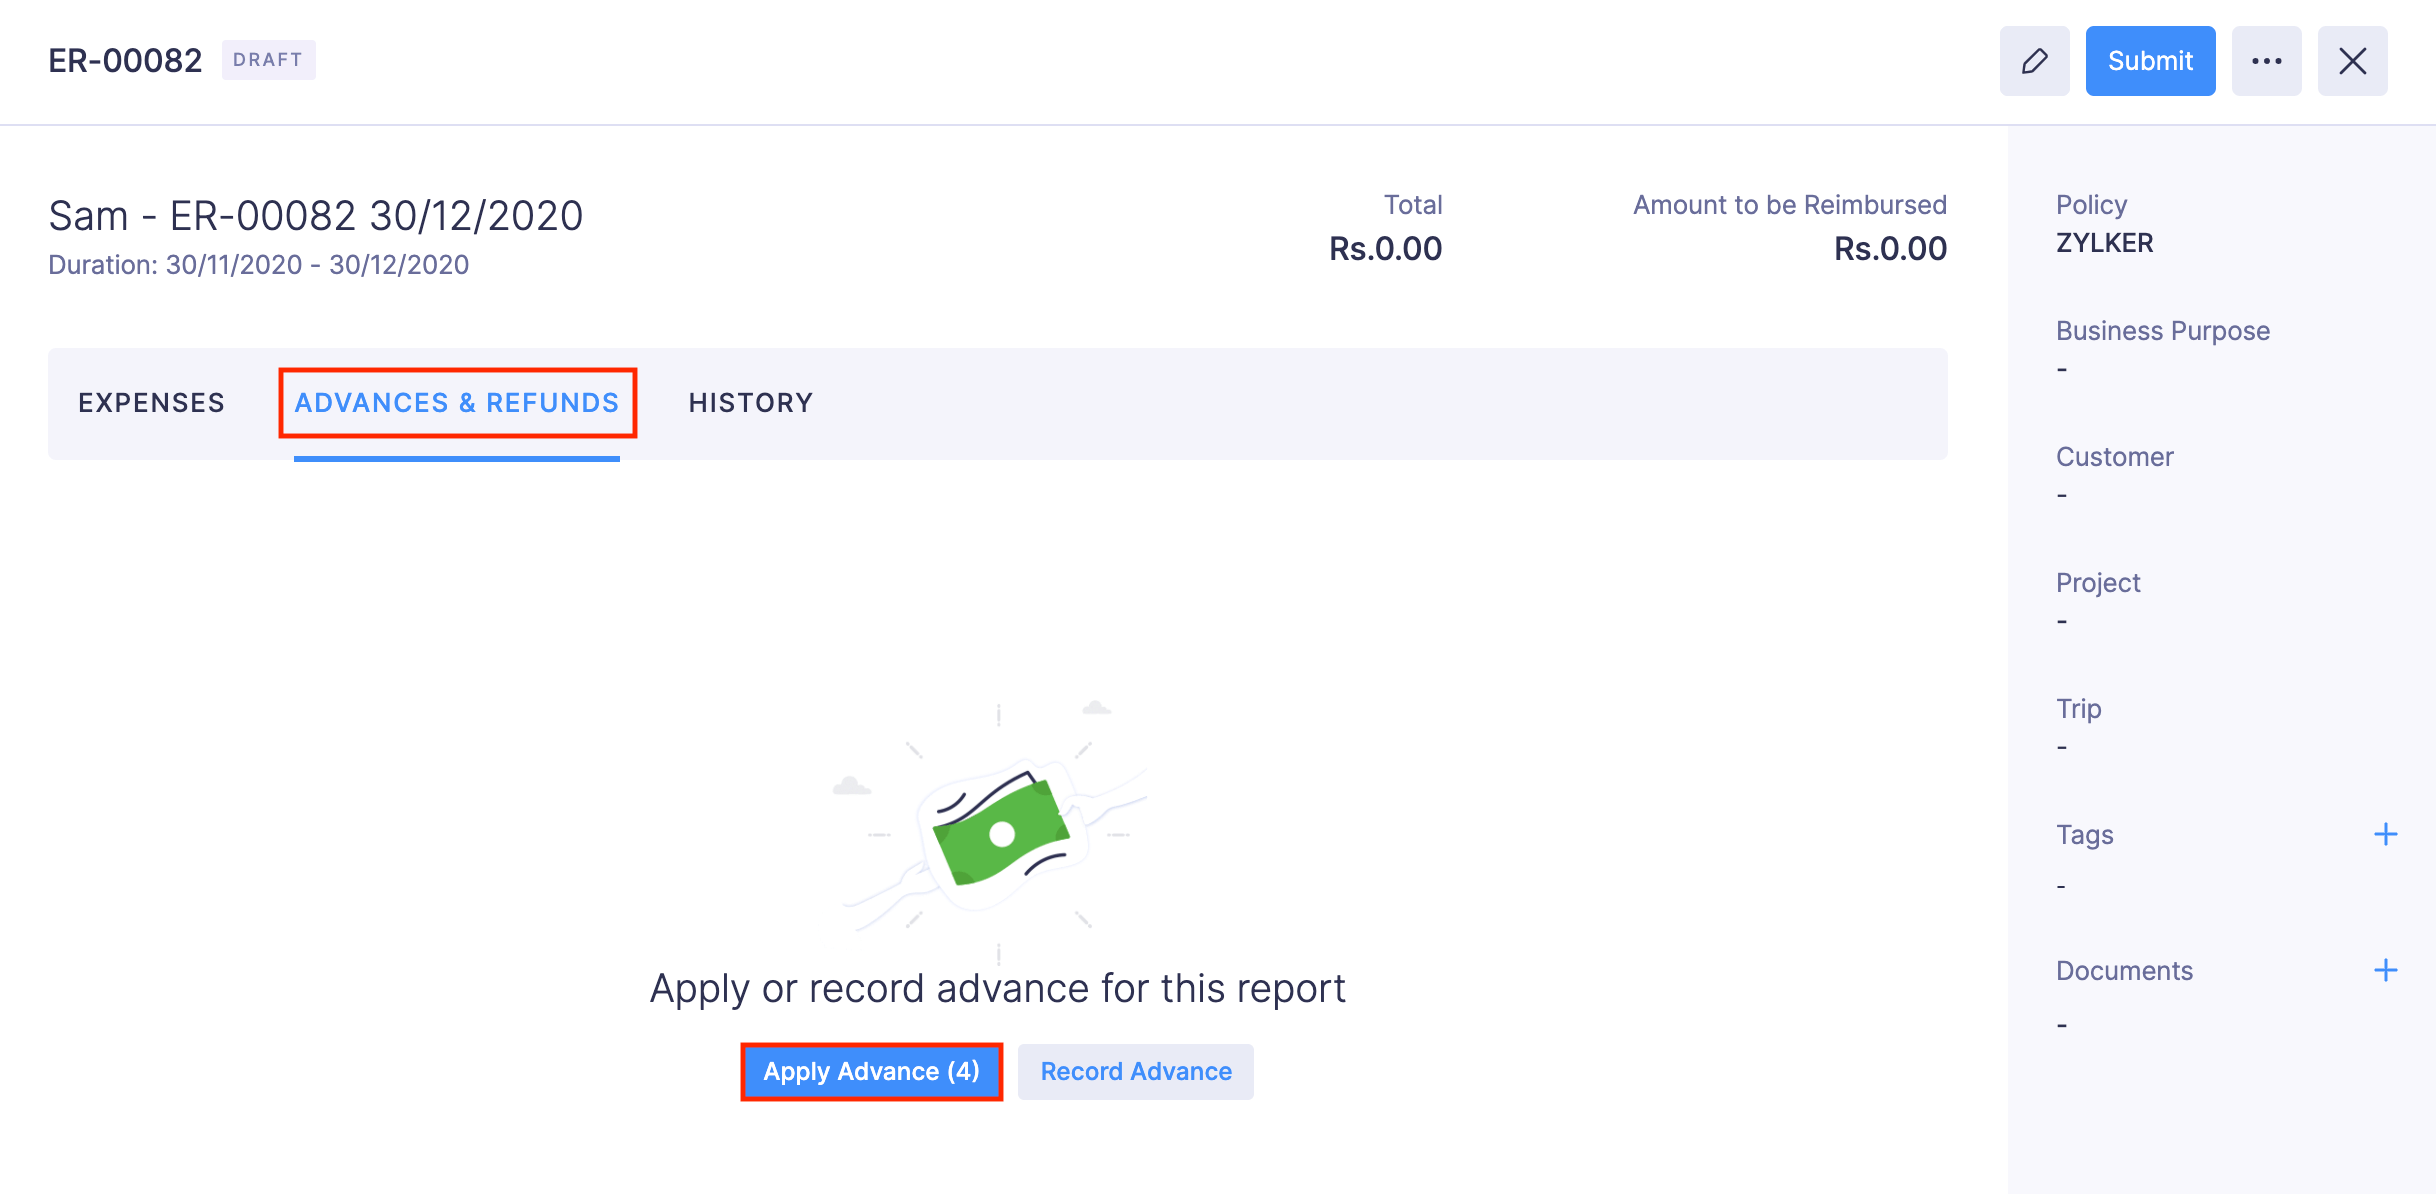Submit the expense report
The width and height of the screenshot is (2436, 1194).
(2150, 60)
